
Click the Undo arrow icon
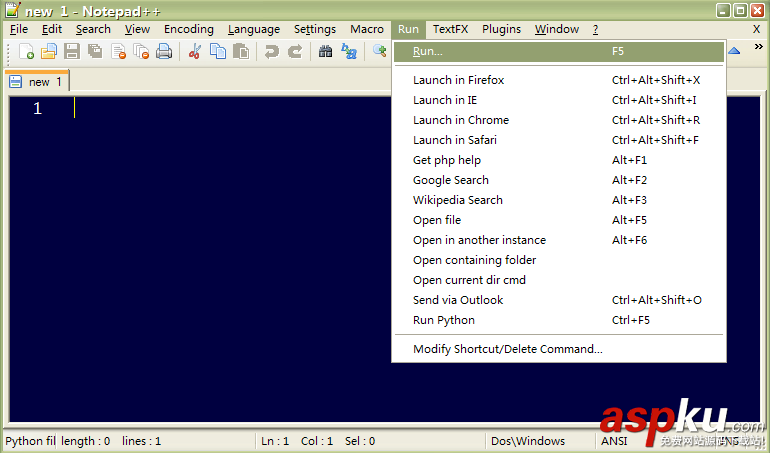[272, 51]
